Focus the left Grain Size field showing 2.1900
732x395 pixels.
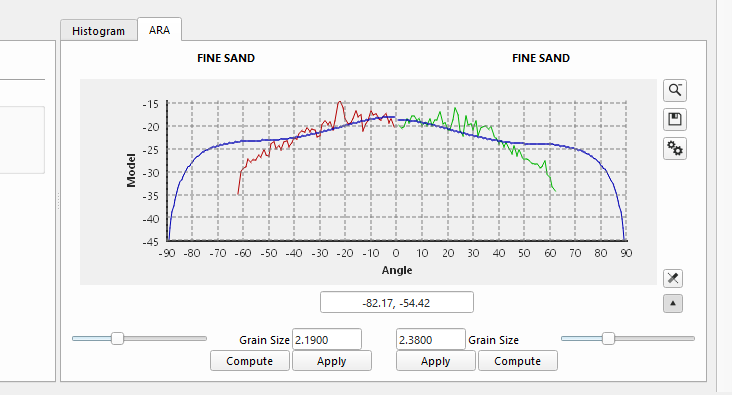(327, 339)
